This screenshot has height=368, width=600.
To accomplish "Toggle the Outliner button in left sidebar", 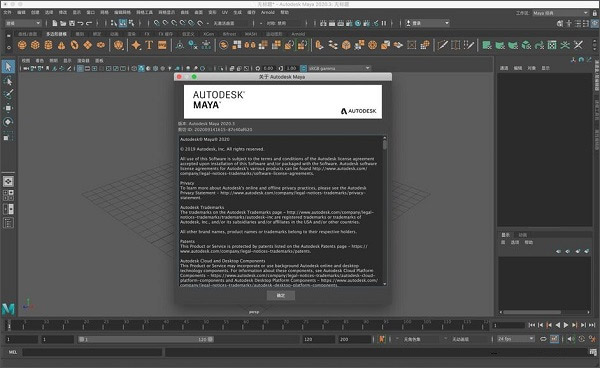I will tap(8, 223).
